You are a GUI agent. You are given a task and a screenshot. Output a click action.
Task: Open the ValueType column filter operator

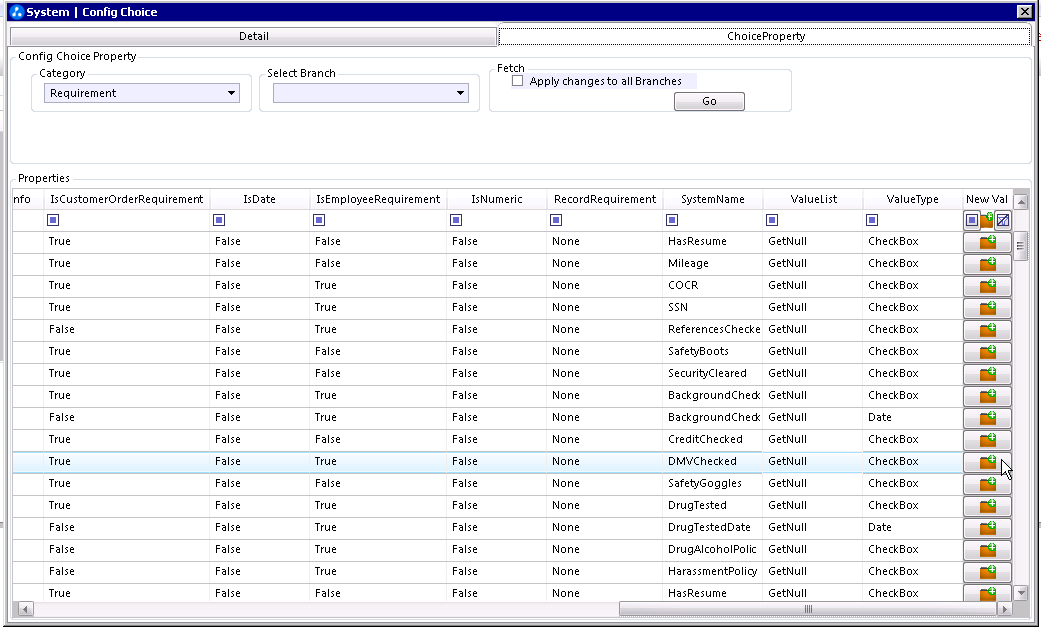click(x=872, y=220)
